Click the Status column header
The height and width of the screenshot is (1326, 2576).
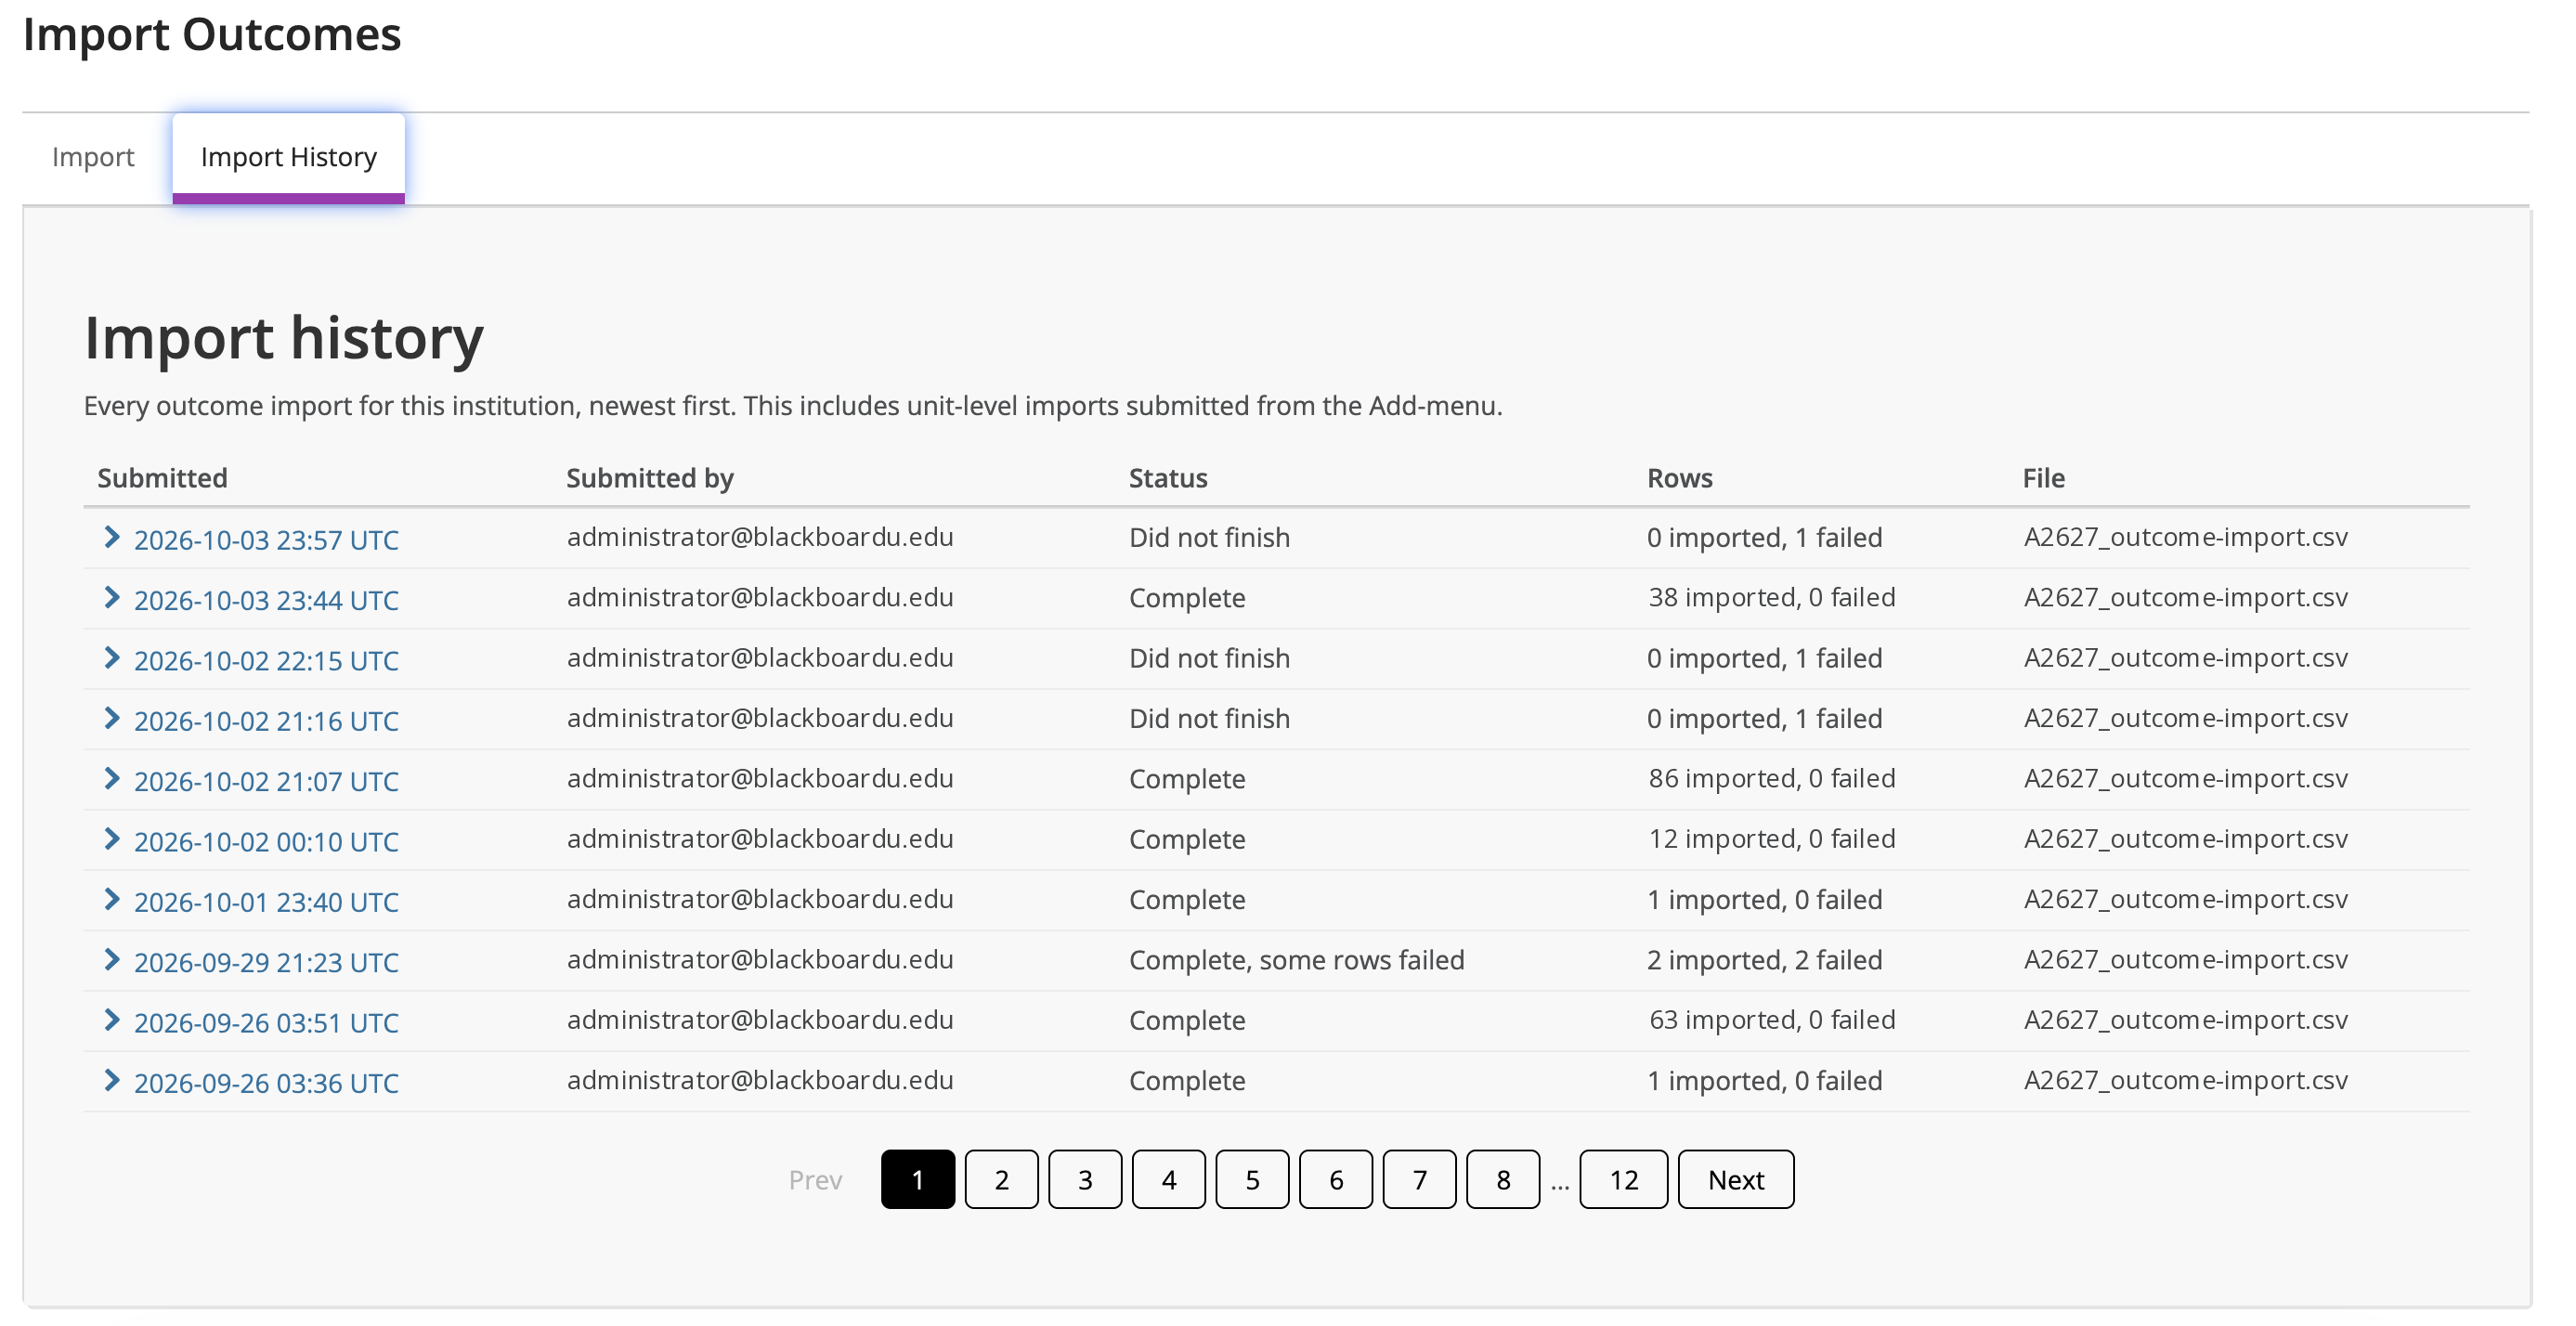(1168, 478)
